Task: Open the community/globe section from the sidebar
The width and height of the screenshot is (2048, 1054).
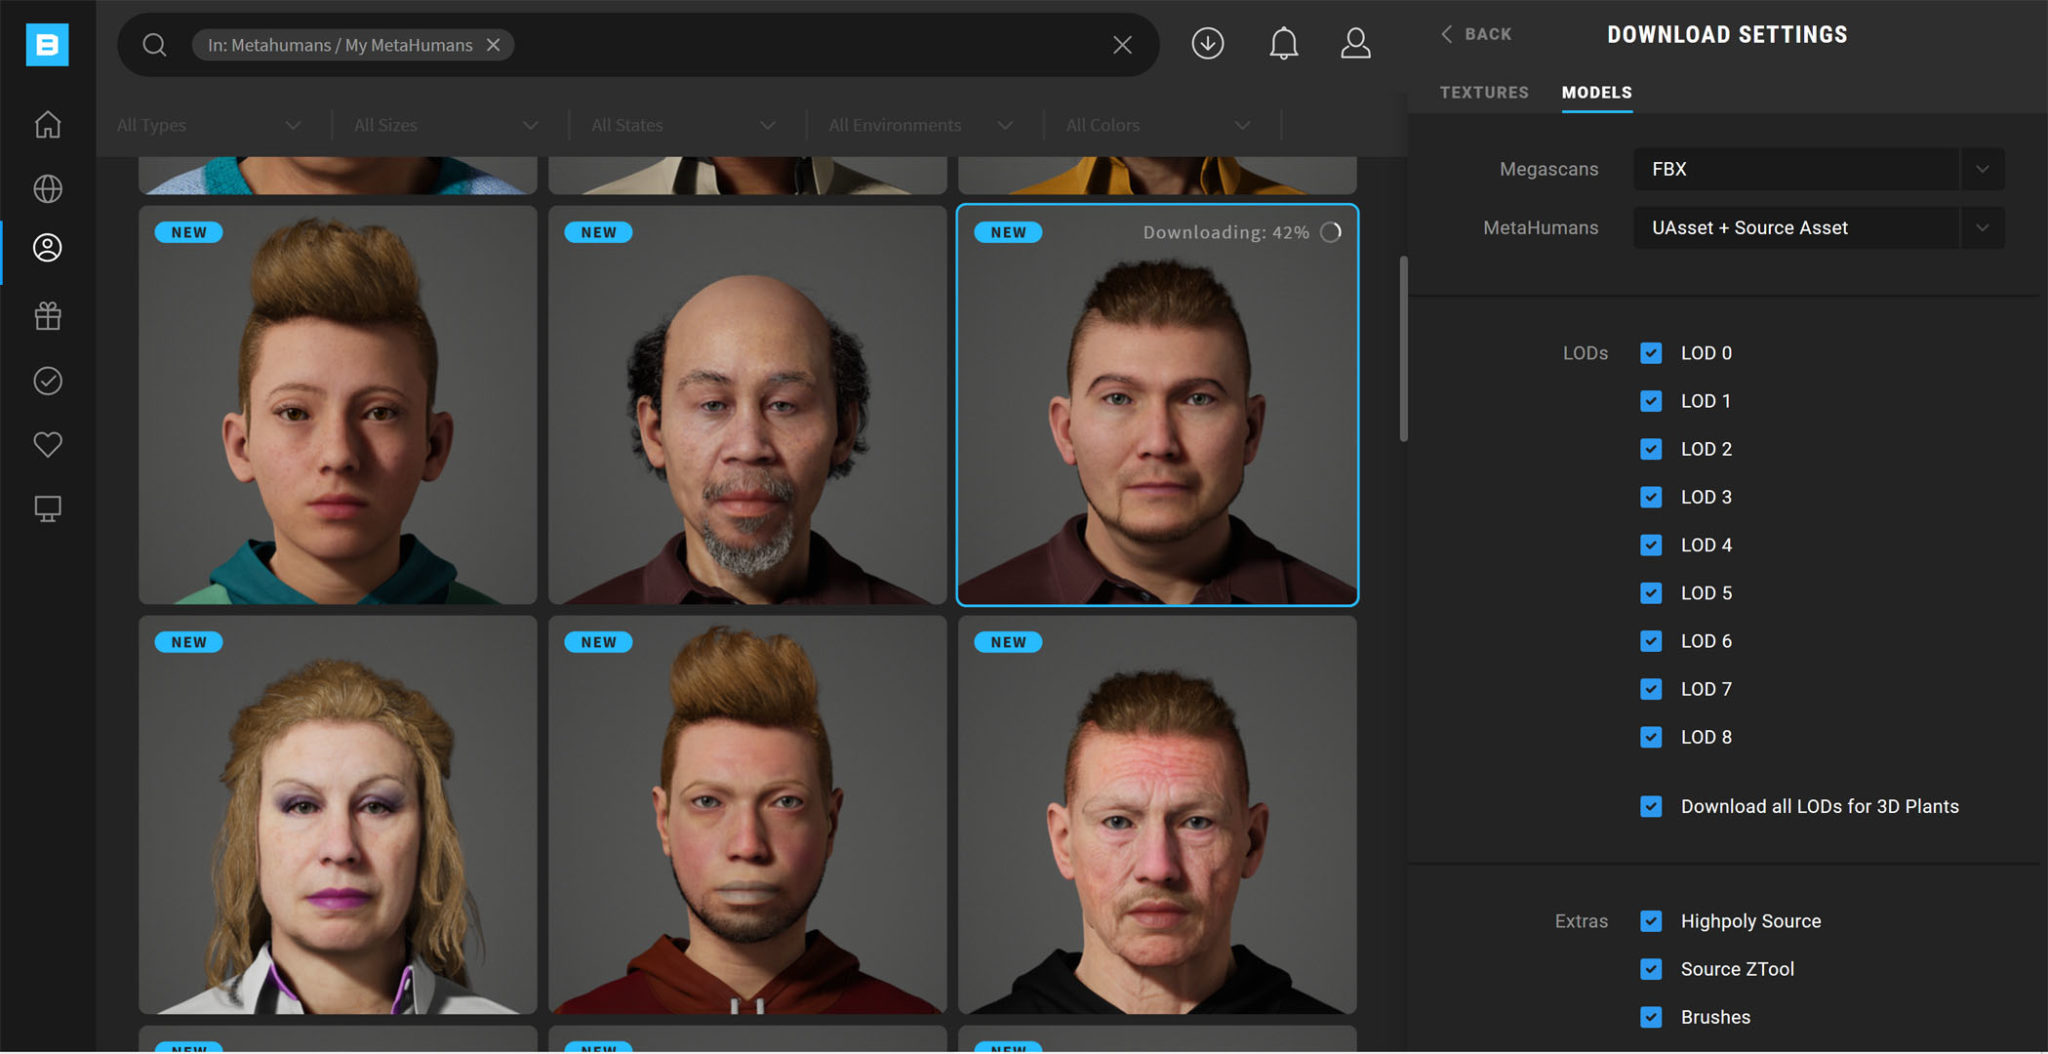Action: click(47, 188)
